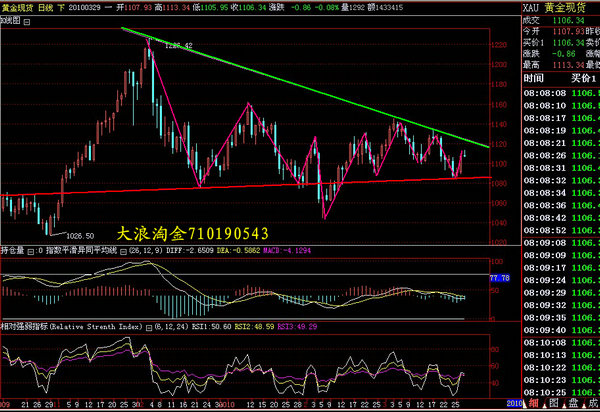Click the MACD:-4.1294 value
This screenshot has height=412, width=600.
pyautogui.click(x=287, y=251)
